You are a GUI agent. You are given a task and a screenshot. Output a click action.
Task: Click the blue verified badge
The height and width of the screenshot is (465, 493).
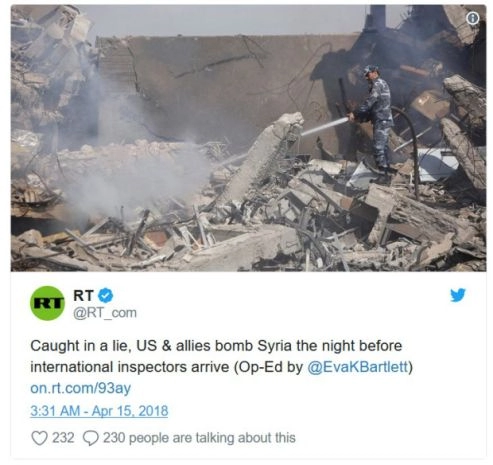tap(106, 296)
